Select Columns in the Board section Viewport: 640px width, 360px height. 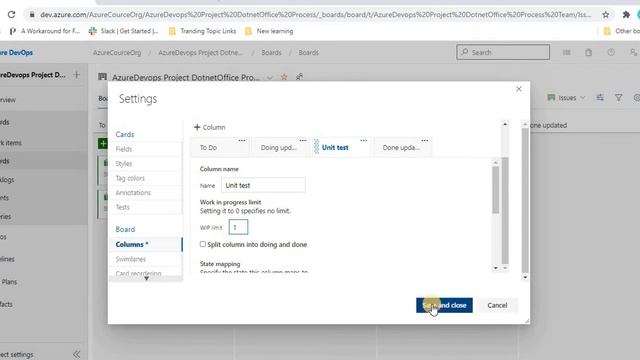click(145, 244)
